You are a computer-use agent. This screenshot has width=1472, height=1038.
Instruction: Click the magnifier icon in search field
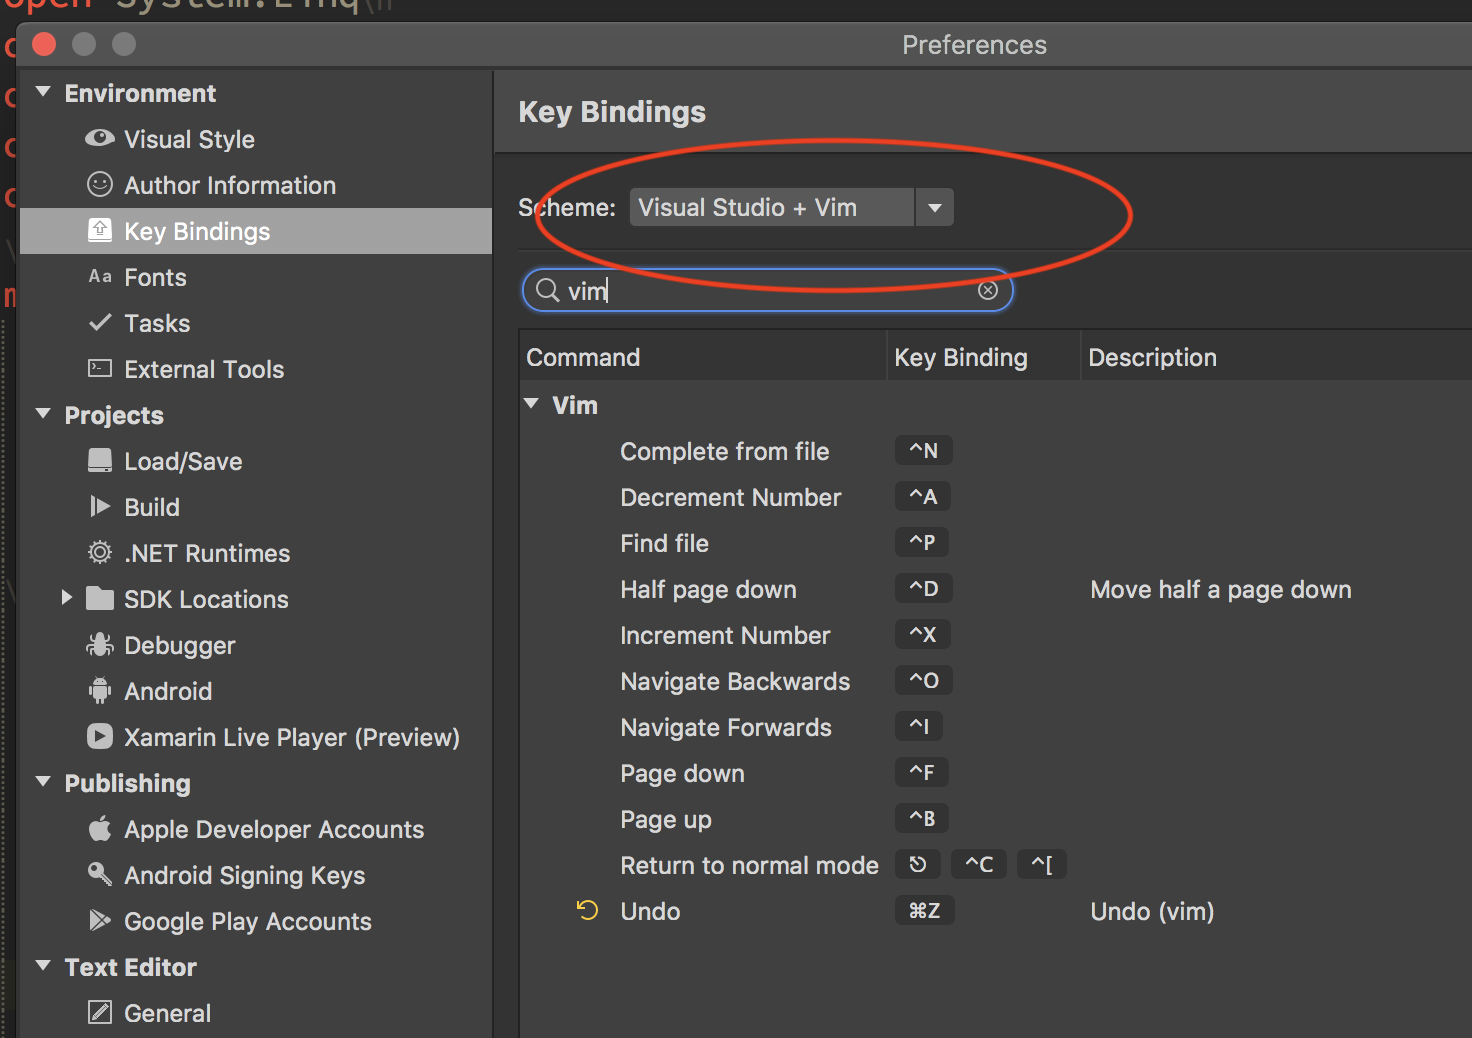(x=548, y=290)
